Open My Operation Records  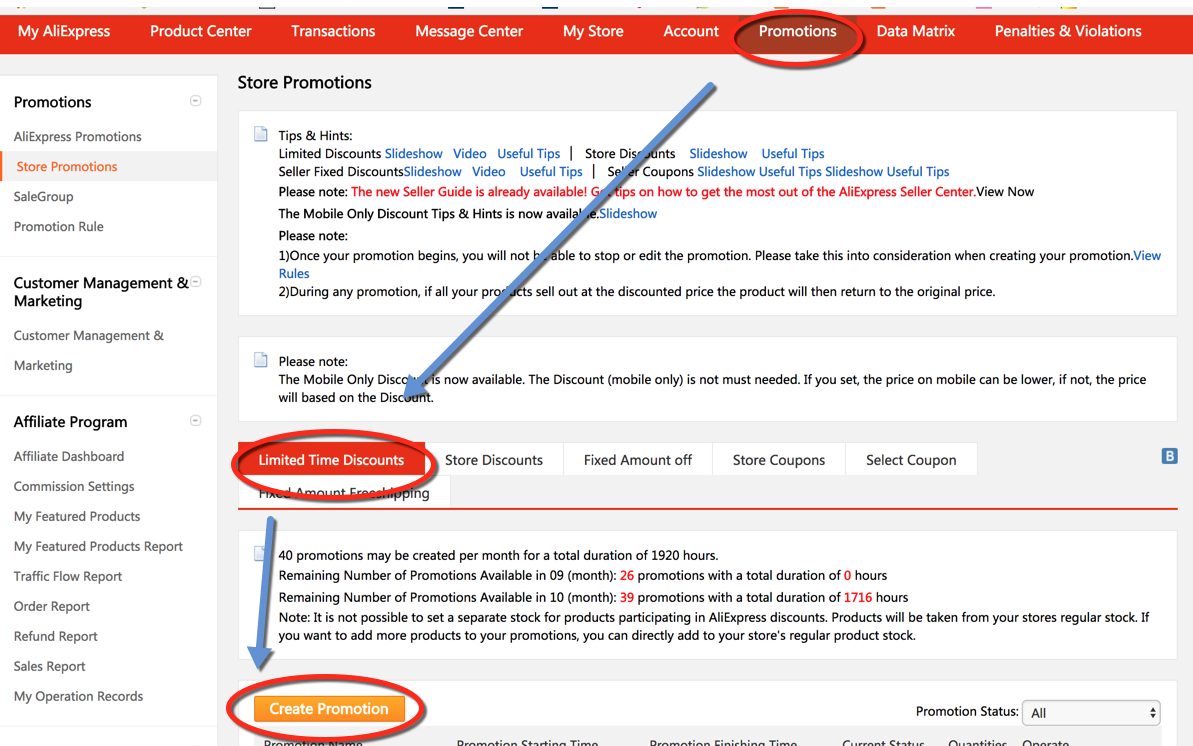click(x=78, y=697)
